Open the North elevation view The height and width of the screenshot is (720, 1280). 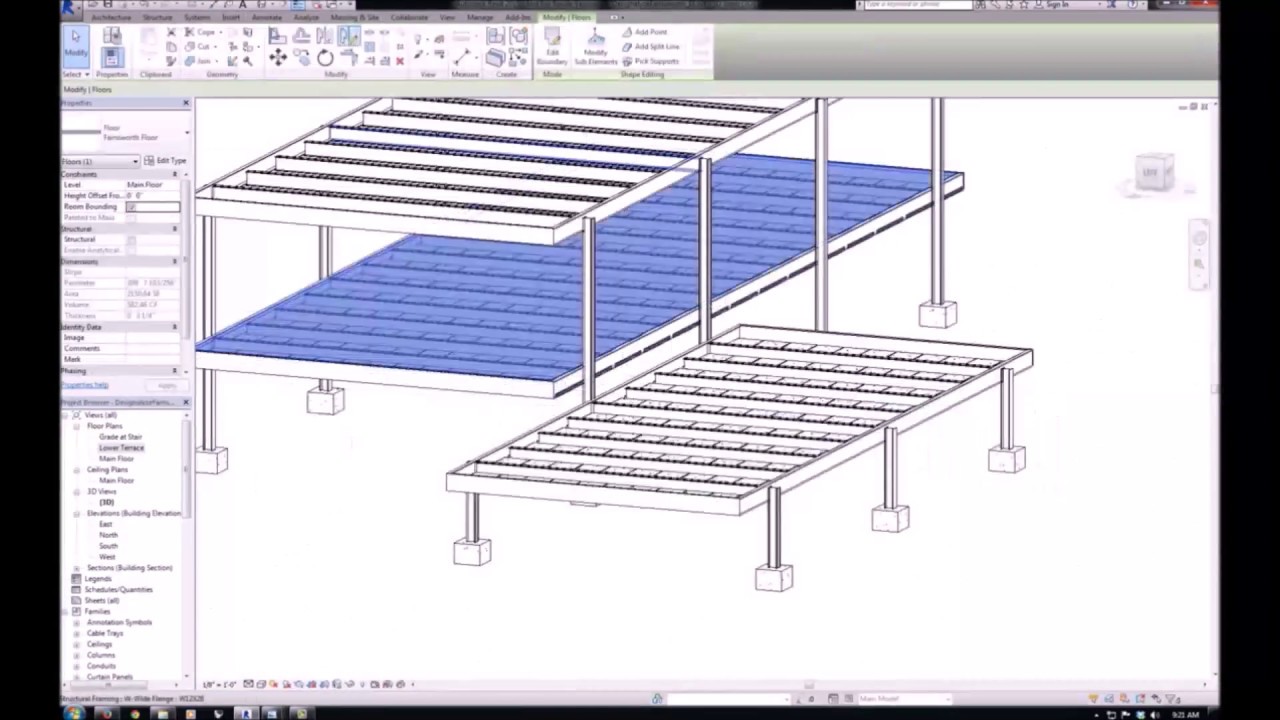coord(108,535)
